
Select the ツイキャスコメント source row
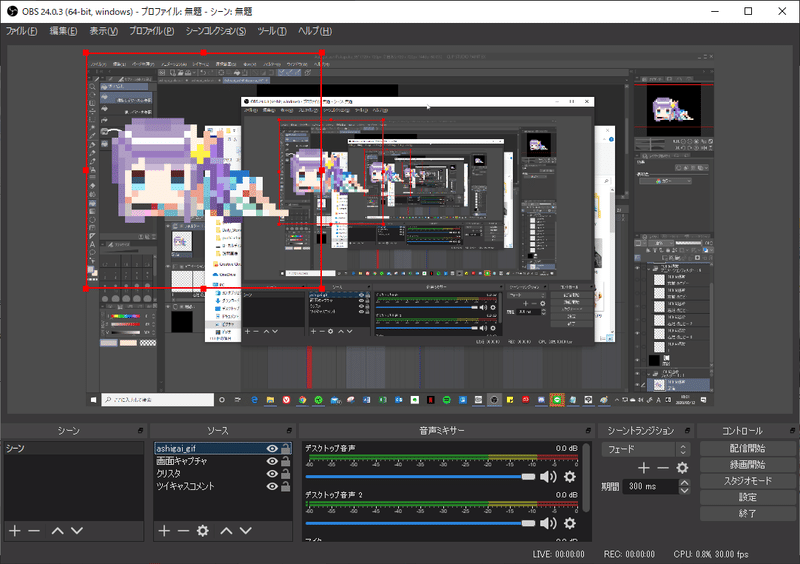pyautogui.click(x=223, y=486)
